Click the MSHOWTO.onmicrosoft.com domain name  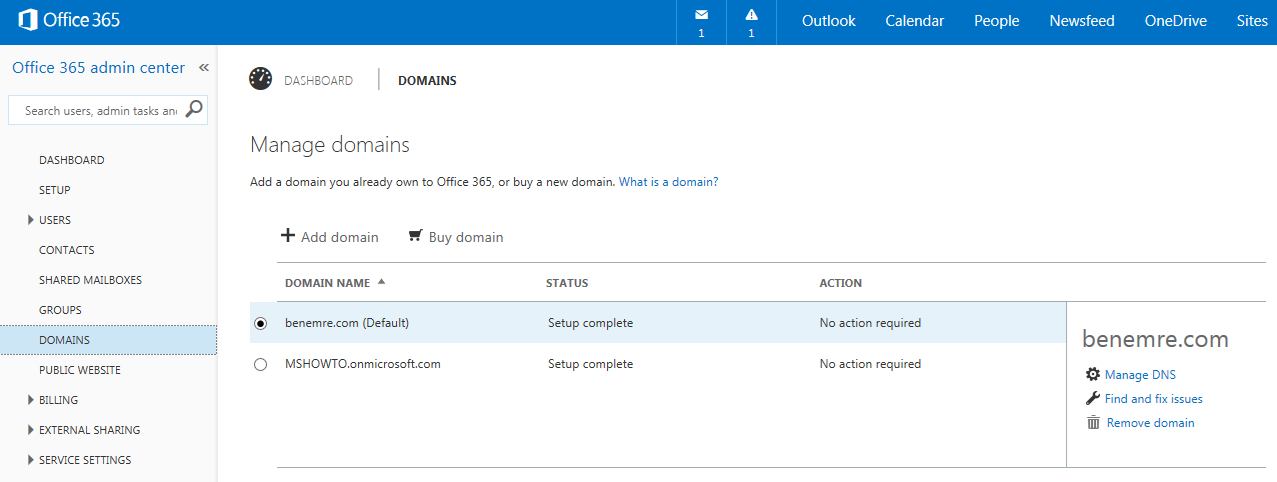(x=363, y=364)
